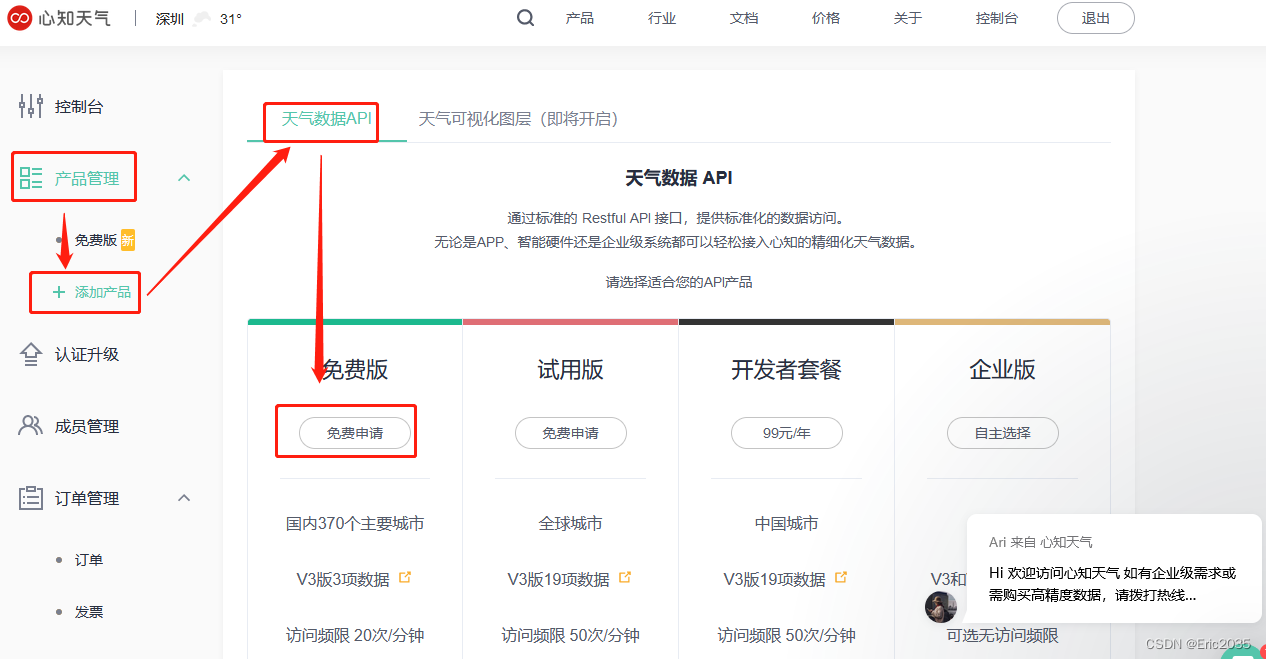The image size is (1266, 659).
Task: Select the 天气数据API tab
Action: click(x=327, y=119)
